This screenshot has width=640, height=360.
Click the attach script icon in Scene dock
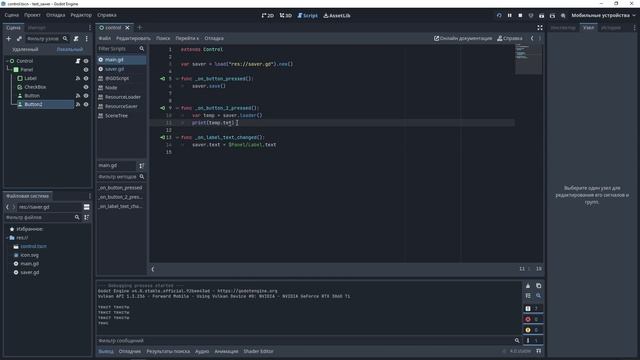(76, 38)
